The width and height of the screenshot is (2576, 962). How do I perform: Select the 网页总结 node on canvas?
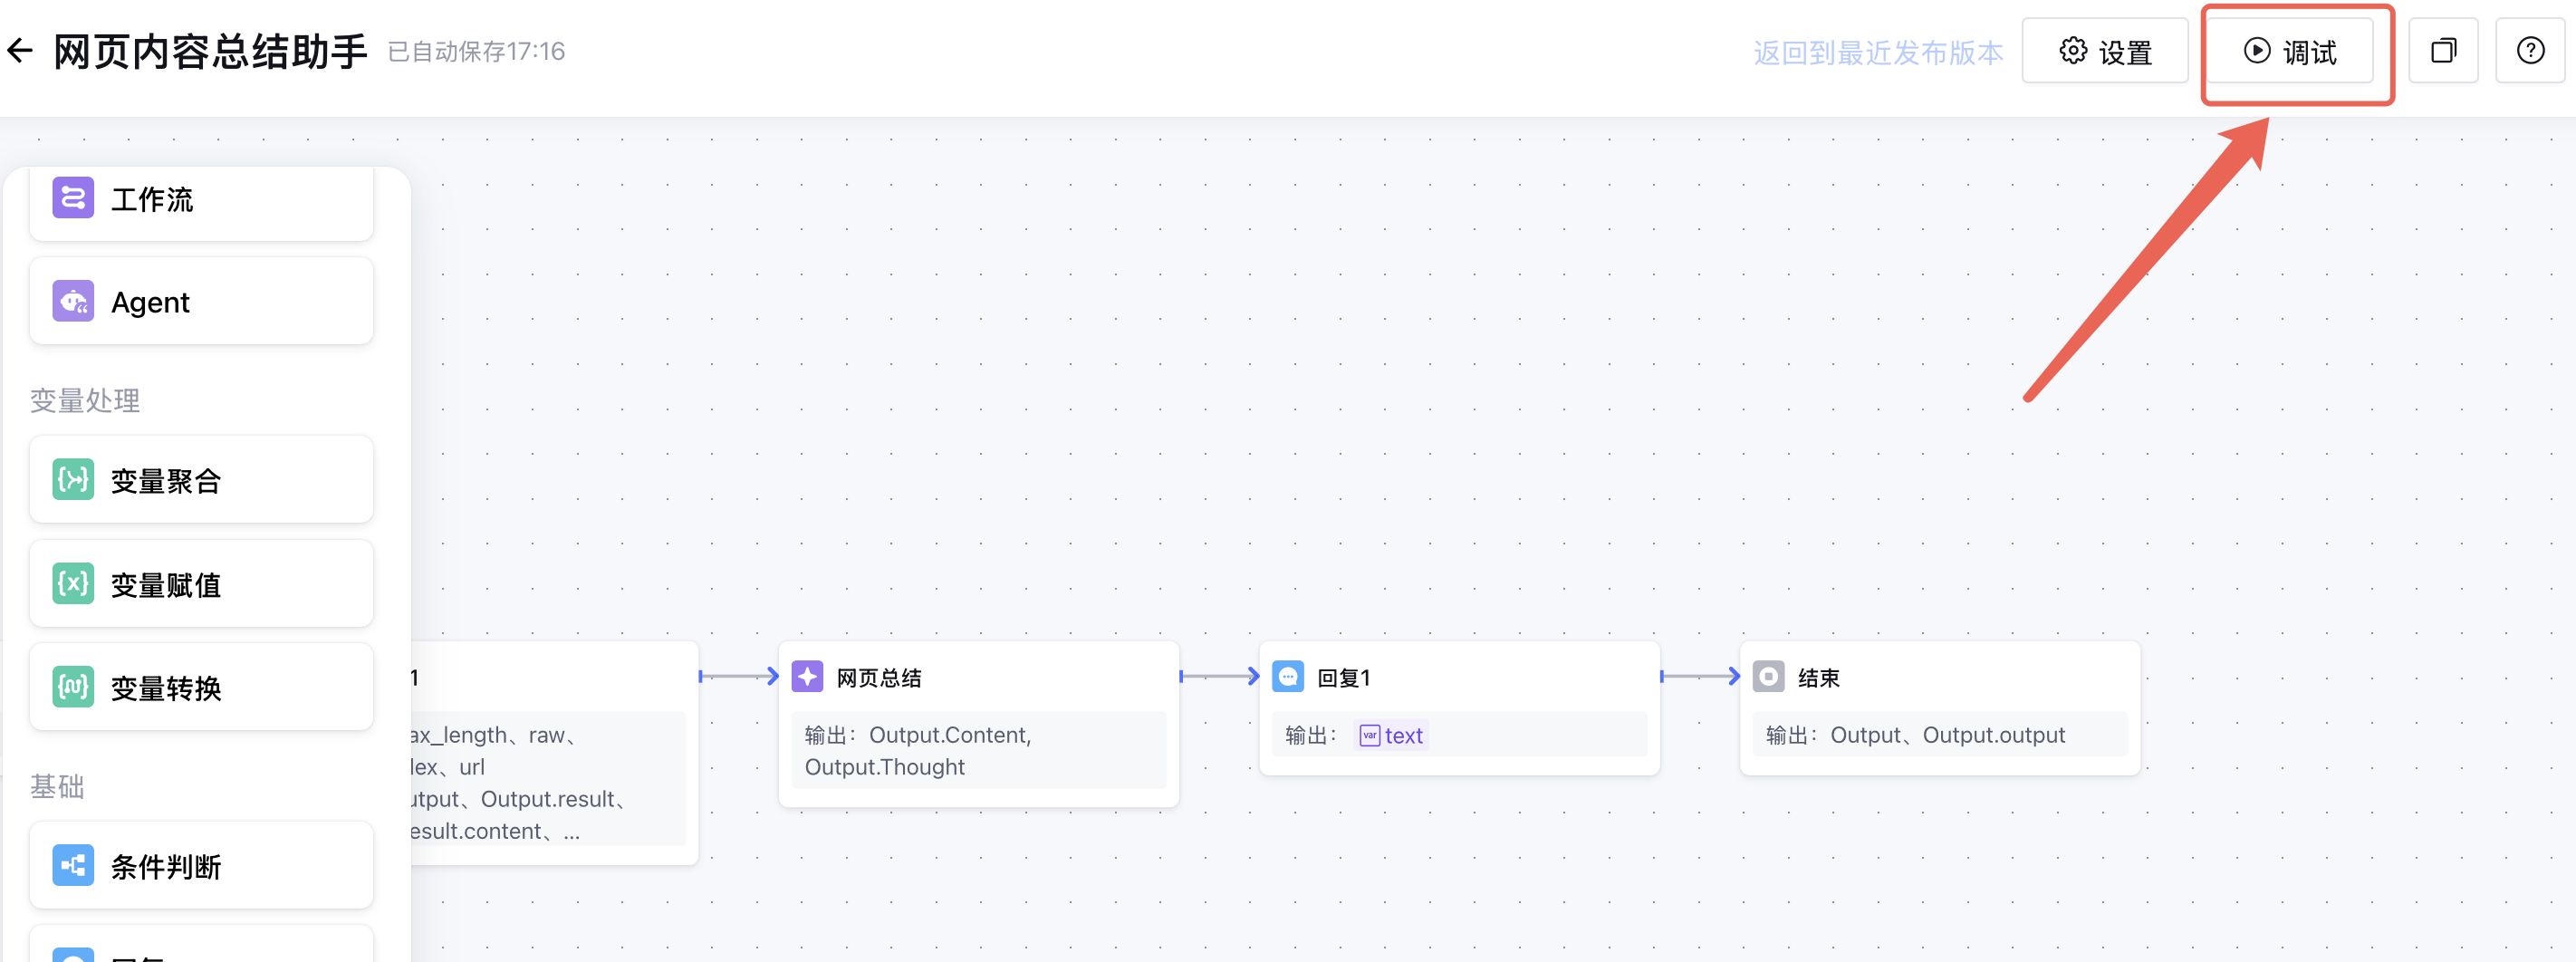978,723
